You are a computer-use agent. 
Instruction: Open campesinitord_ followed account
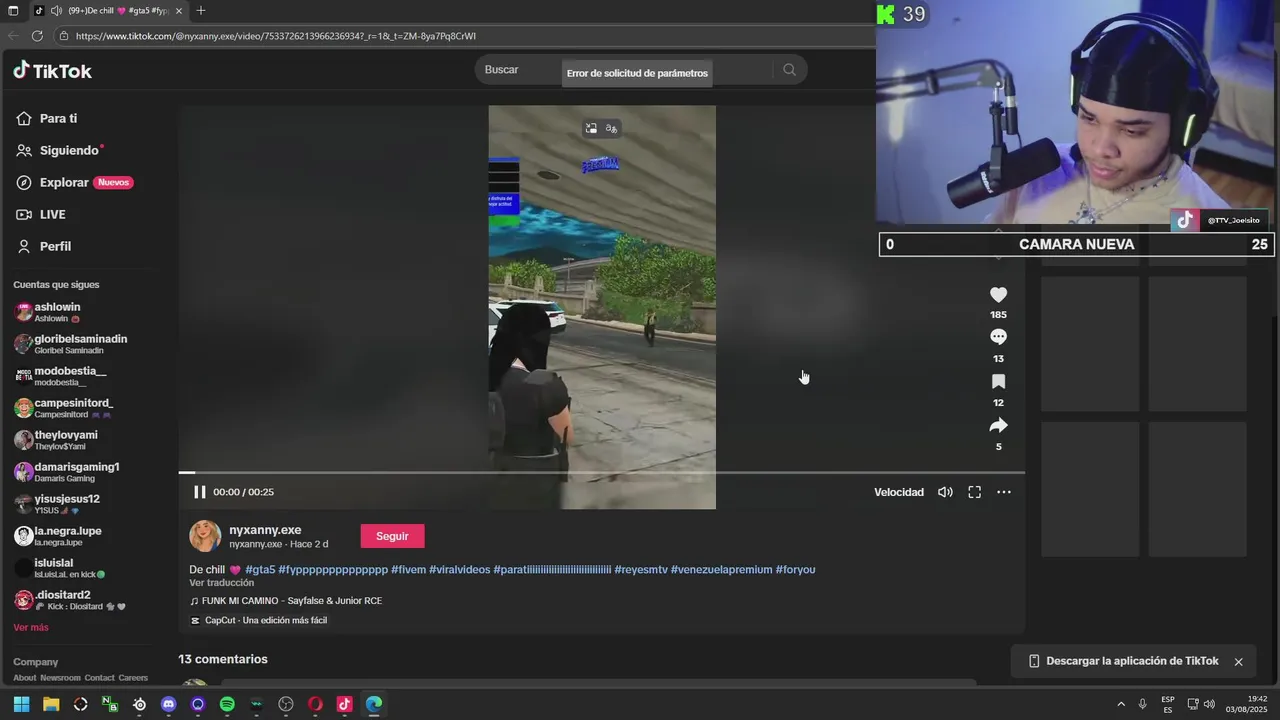(64, 408)
